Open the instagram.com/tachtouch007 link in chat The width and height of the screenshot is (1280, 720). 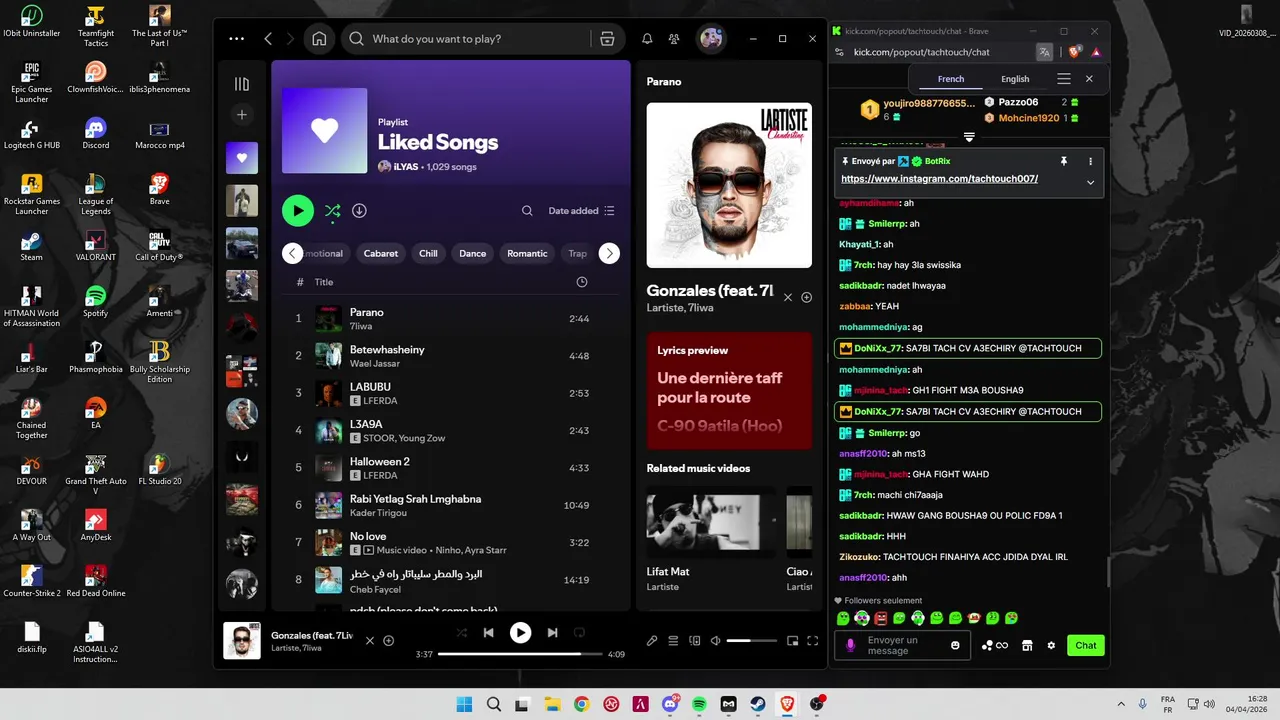939,179
